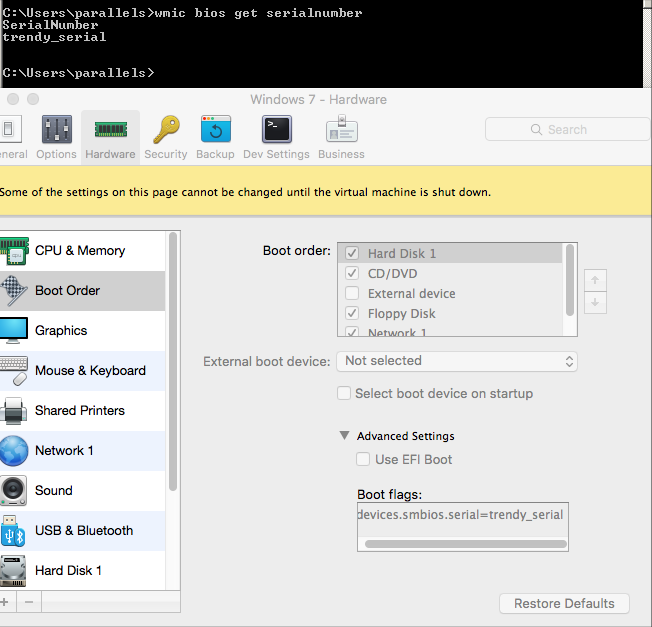Screen dimensions: 652x627
Task: Click the Boot flags horizontal scrollbar
Action: coord(466,544)
